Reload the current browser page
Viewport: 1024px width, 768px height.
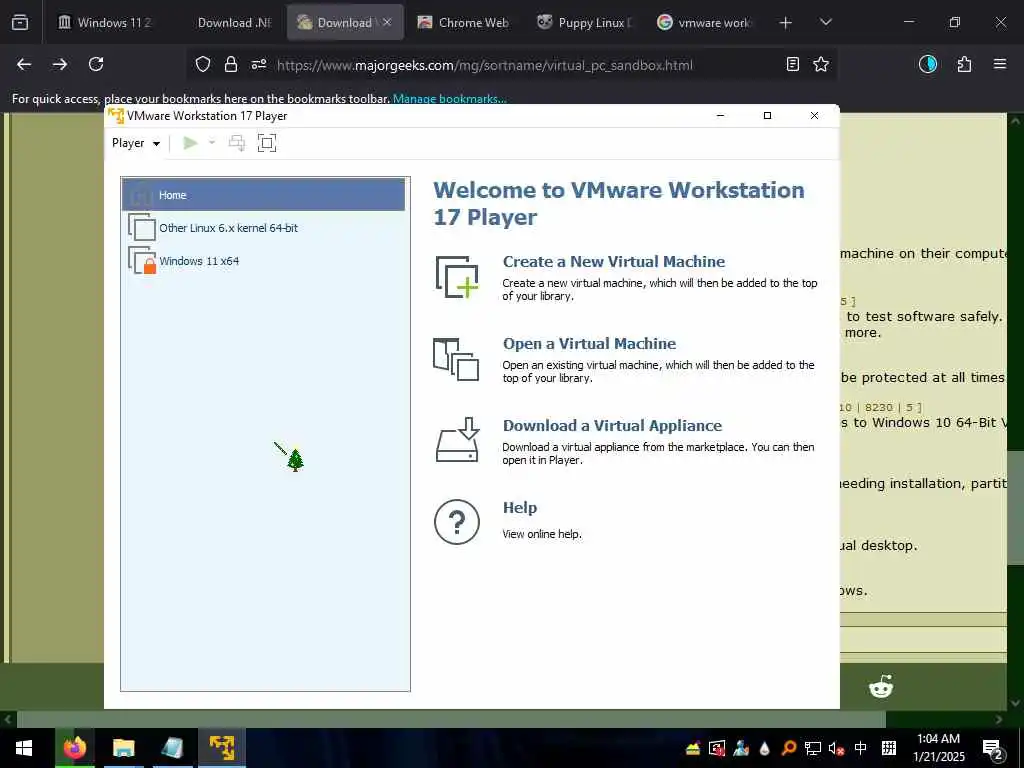(x=96, y=64)
